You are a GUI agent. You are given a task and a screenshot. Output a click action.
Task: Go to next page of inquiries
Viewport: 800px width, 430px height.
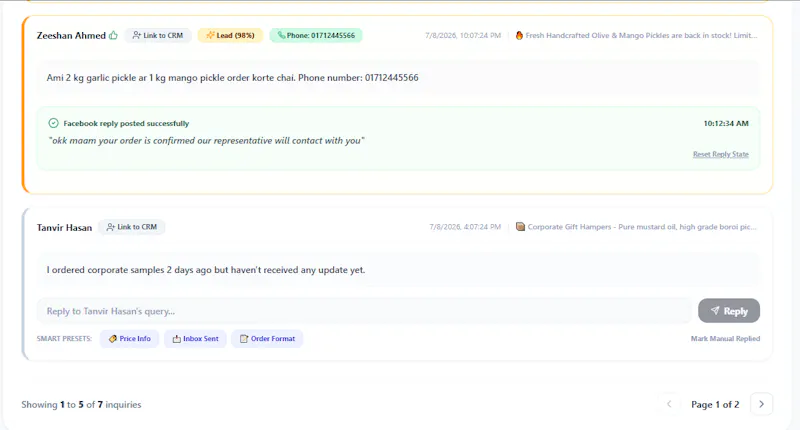[x=761, y=404]
